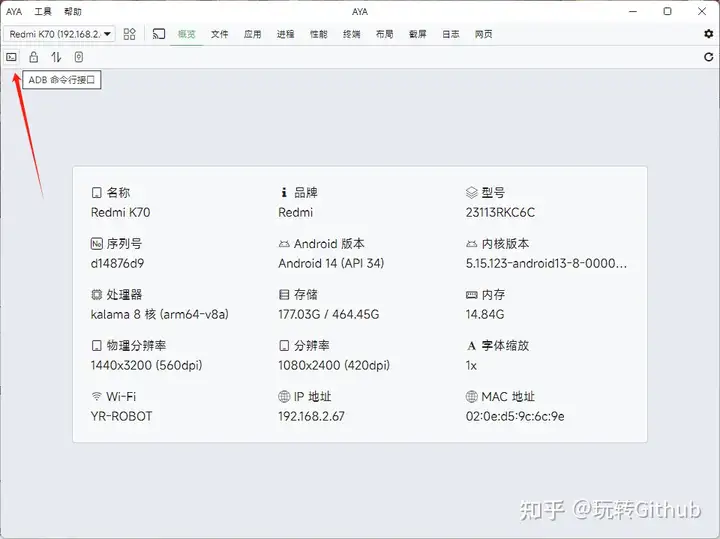The width and height of the screenshot is (720, 539).
Task: Open settings via the gear icon
Action: point(709,34)
